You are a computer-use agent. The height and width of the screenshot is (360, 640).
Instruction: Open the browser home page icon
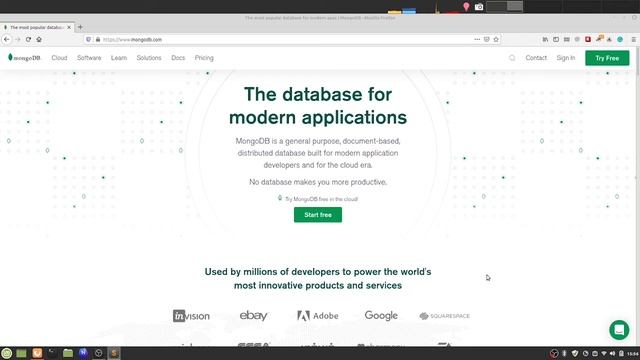point(39,39)
